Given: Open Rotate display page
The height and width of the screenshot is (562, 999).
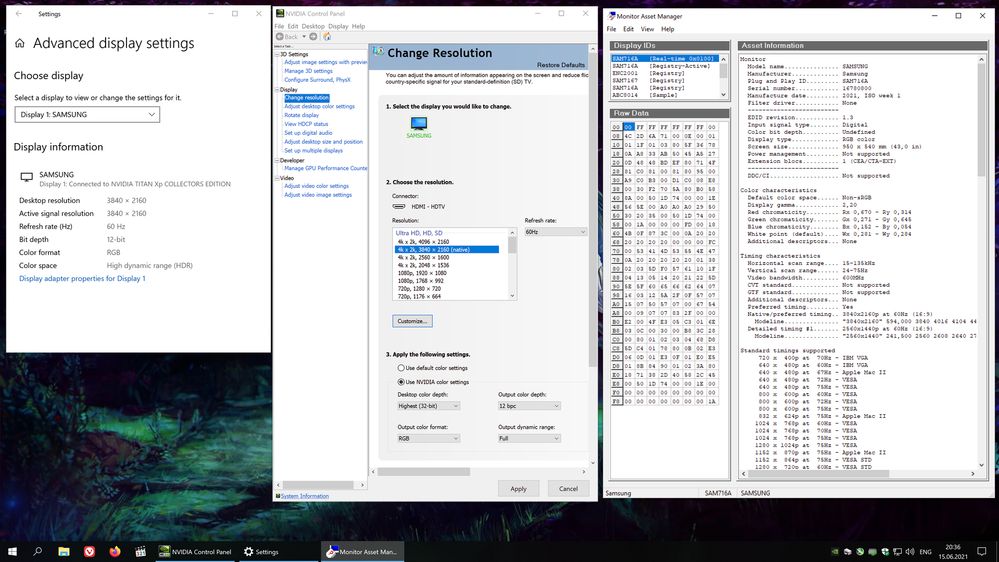Looking at the screenshot, I should tap(301, 115).
